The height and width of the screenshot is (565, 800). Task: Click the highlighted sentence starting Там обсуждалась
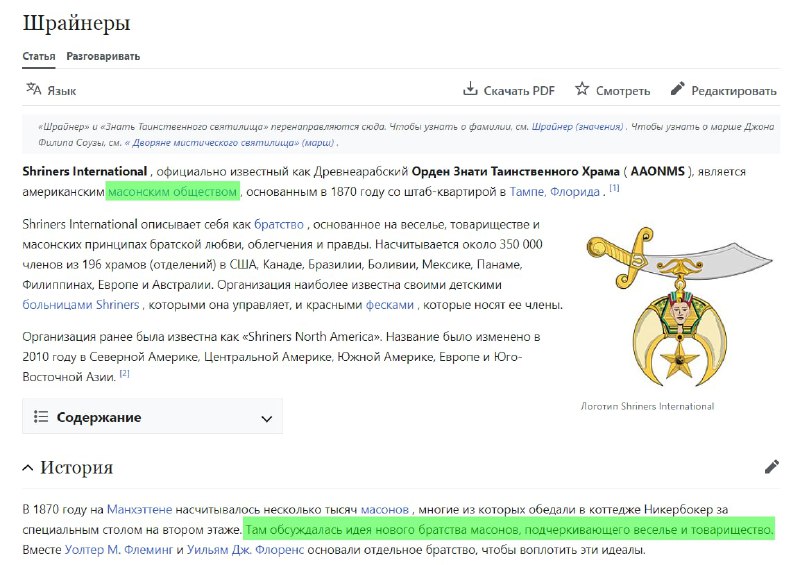pos(509,530)
